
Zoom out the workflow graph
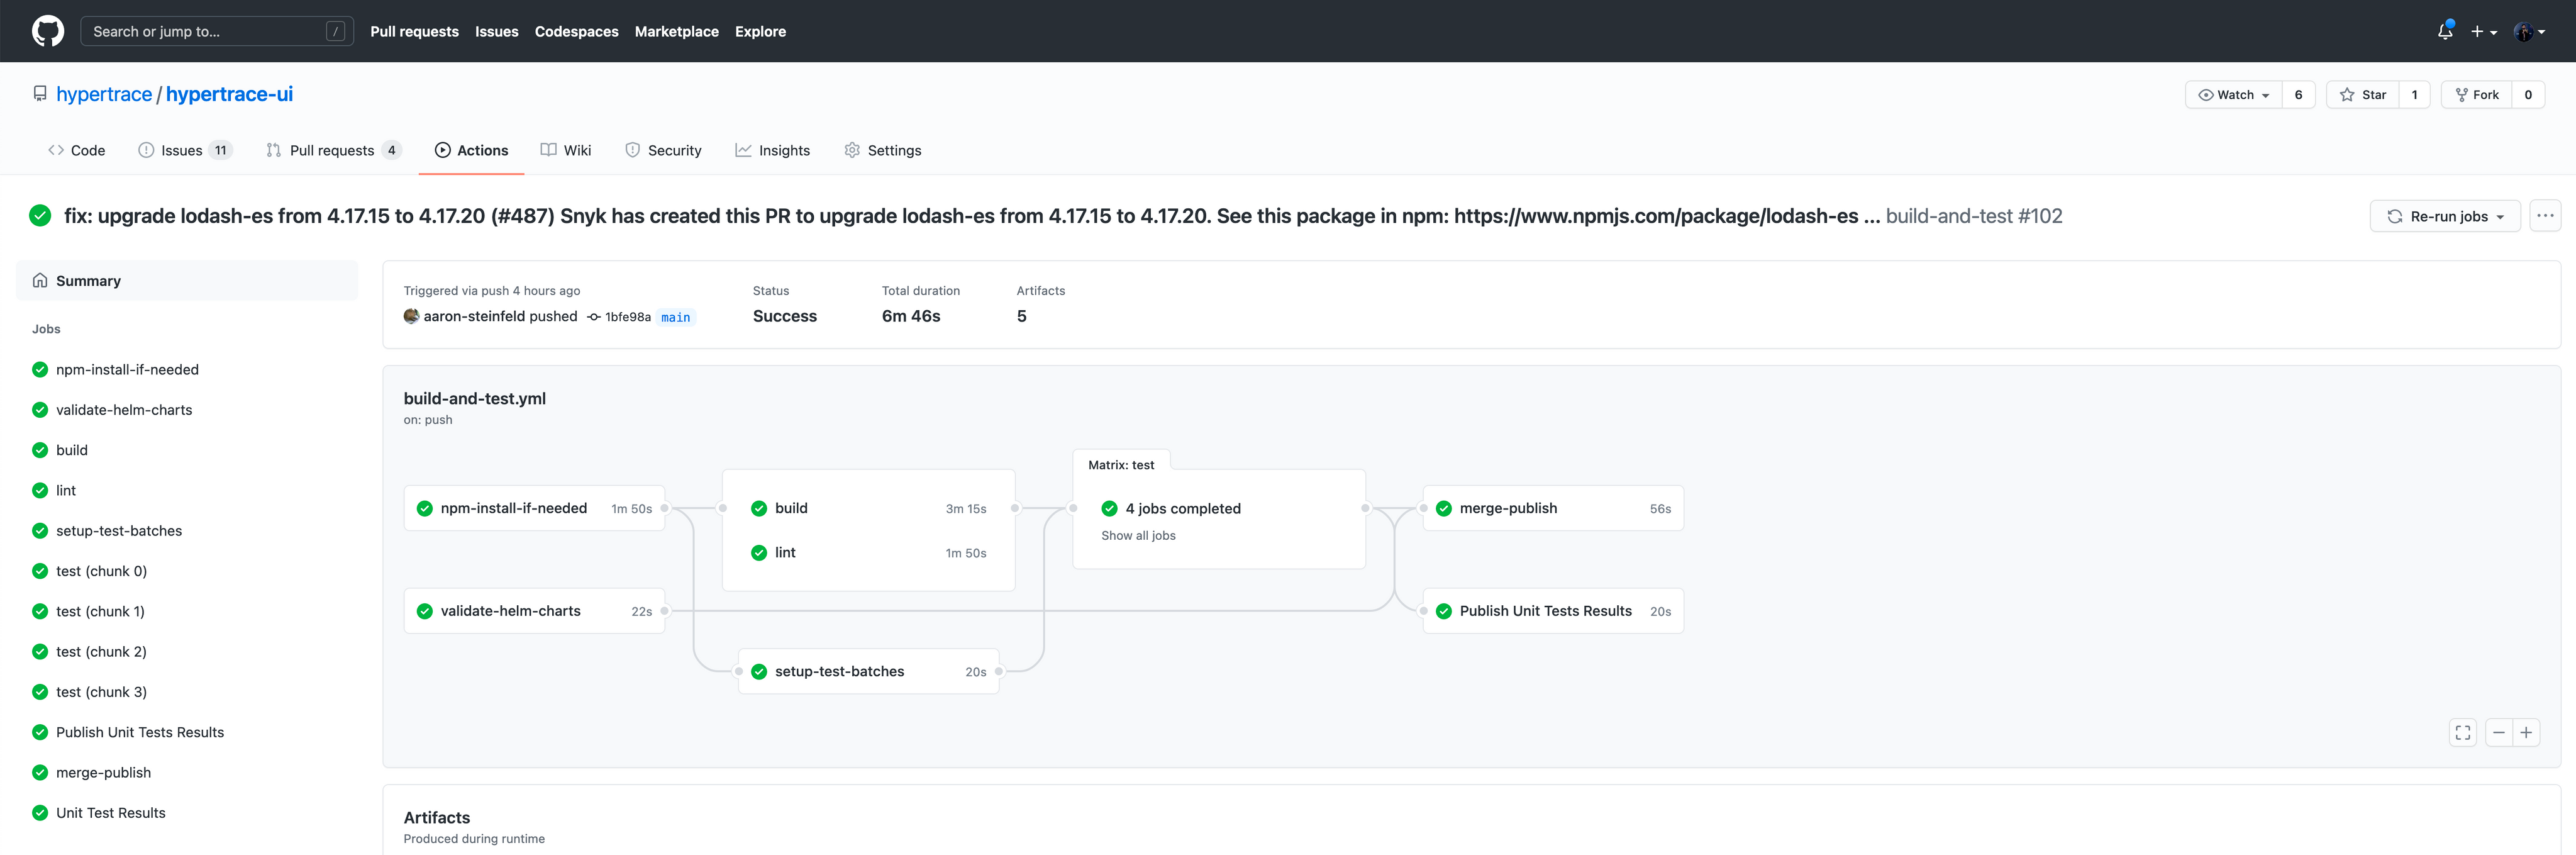2498,733
